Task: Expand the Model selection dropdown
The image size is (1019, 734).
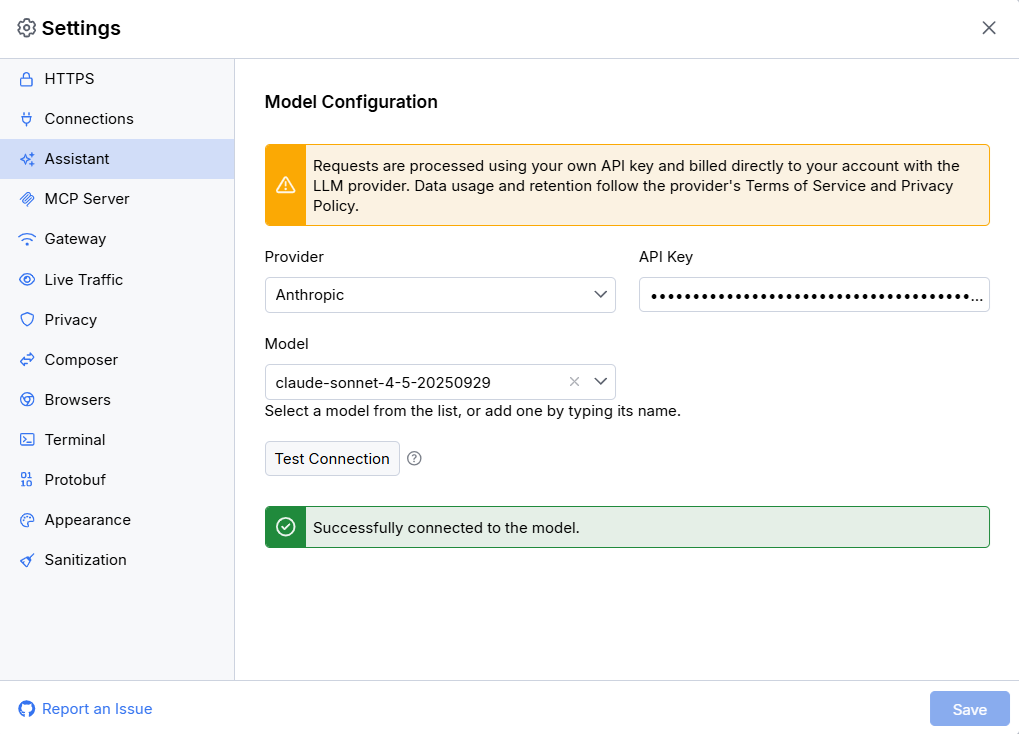Action: pos(600,381)
